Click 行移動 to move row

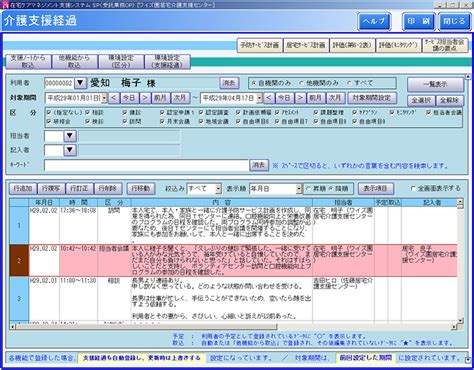coord(140,189)
